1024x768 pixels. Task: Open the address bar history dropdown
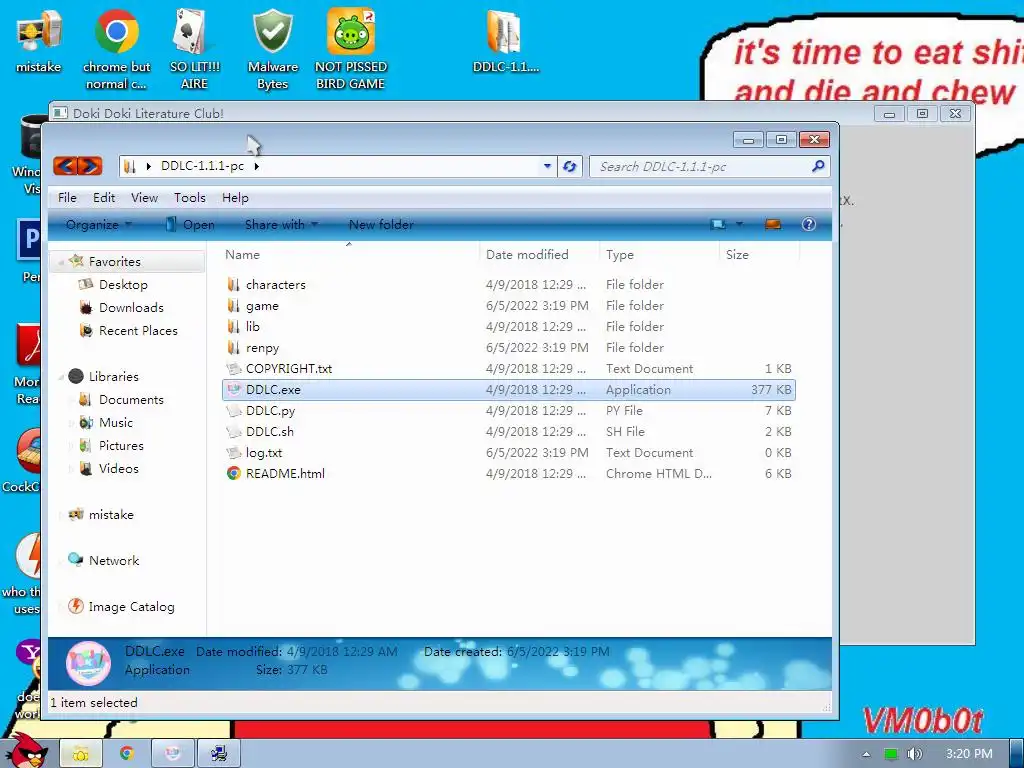(x=547, y=167)
